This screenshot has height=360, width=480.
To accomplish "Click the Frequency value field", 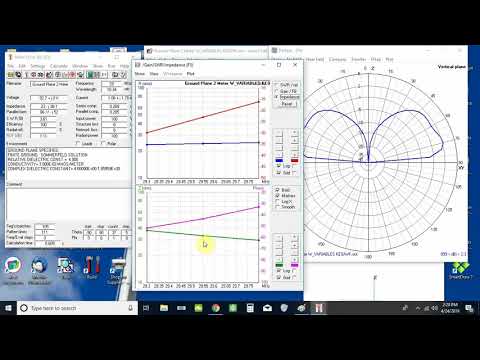I will 112,83.
